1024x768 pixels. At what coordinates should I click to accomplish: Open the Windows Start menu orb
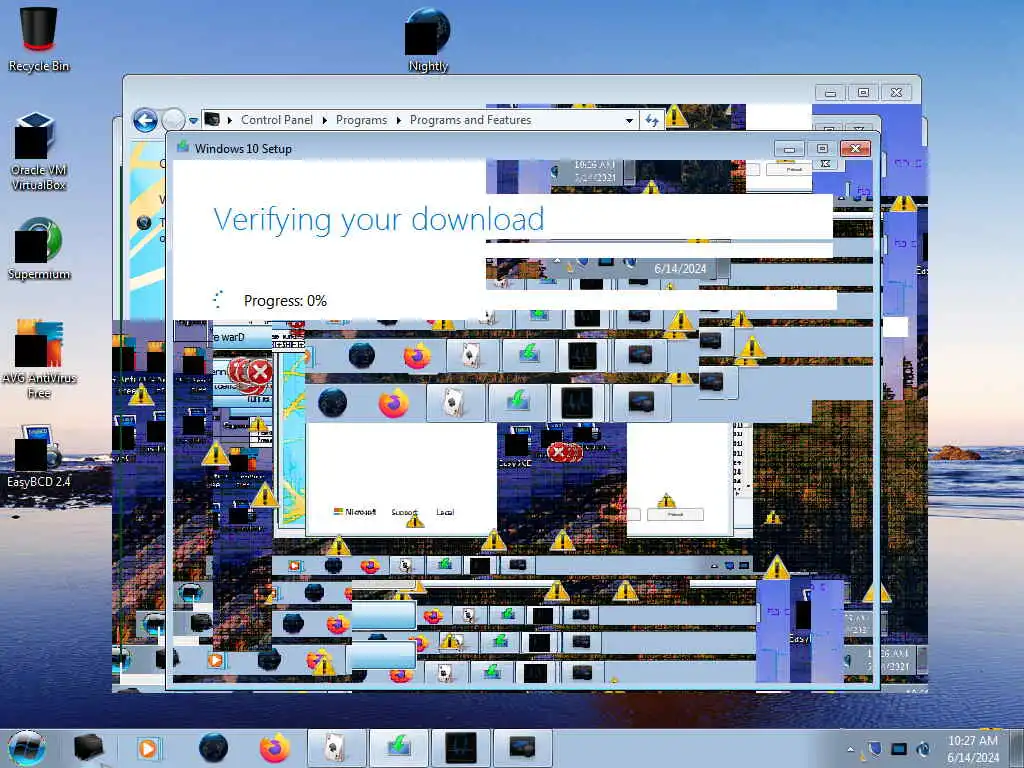27,748
